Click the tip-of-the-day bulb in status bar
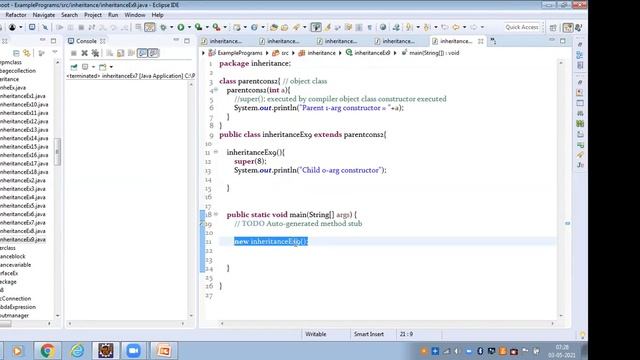The image size is (640, 360). click(x=582, y=335)
